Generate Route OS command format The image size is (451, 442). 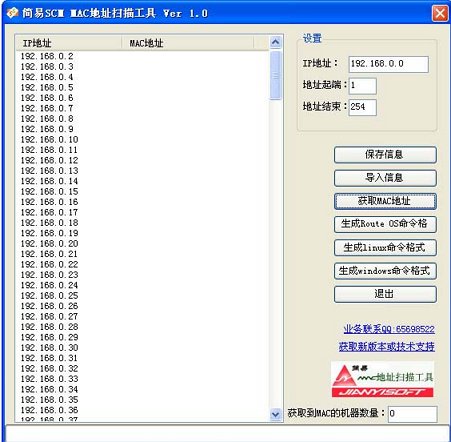(385, 224)
